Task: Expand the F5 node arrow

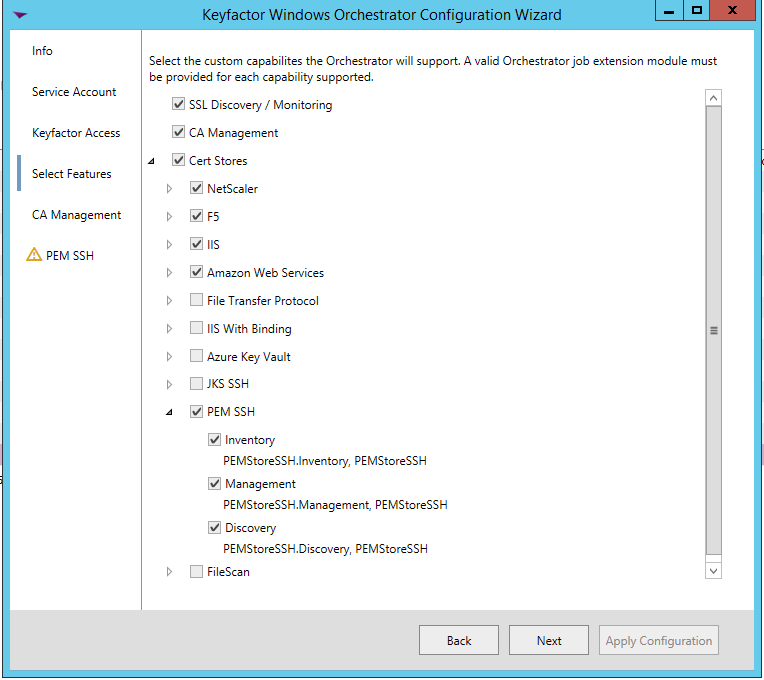Action: coord(169,216)
